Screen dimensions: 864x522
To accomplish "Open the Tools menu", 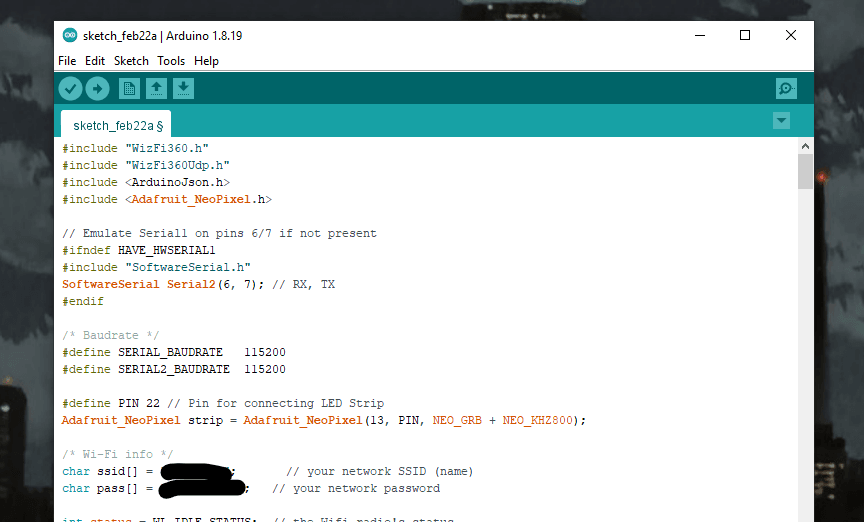I will [171, 61].
